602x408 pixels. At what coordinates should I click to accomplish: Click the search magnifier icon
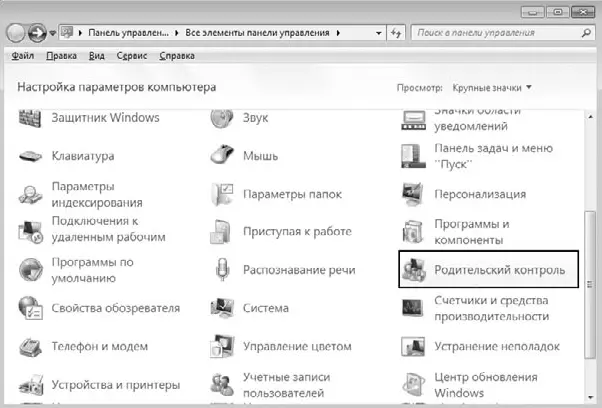(x=586, y=33)
